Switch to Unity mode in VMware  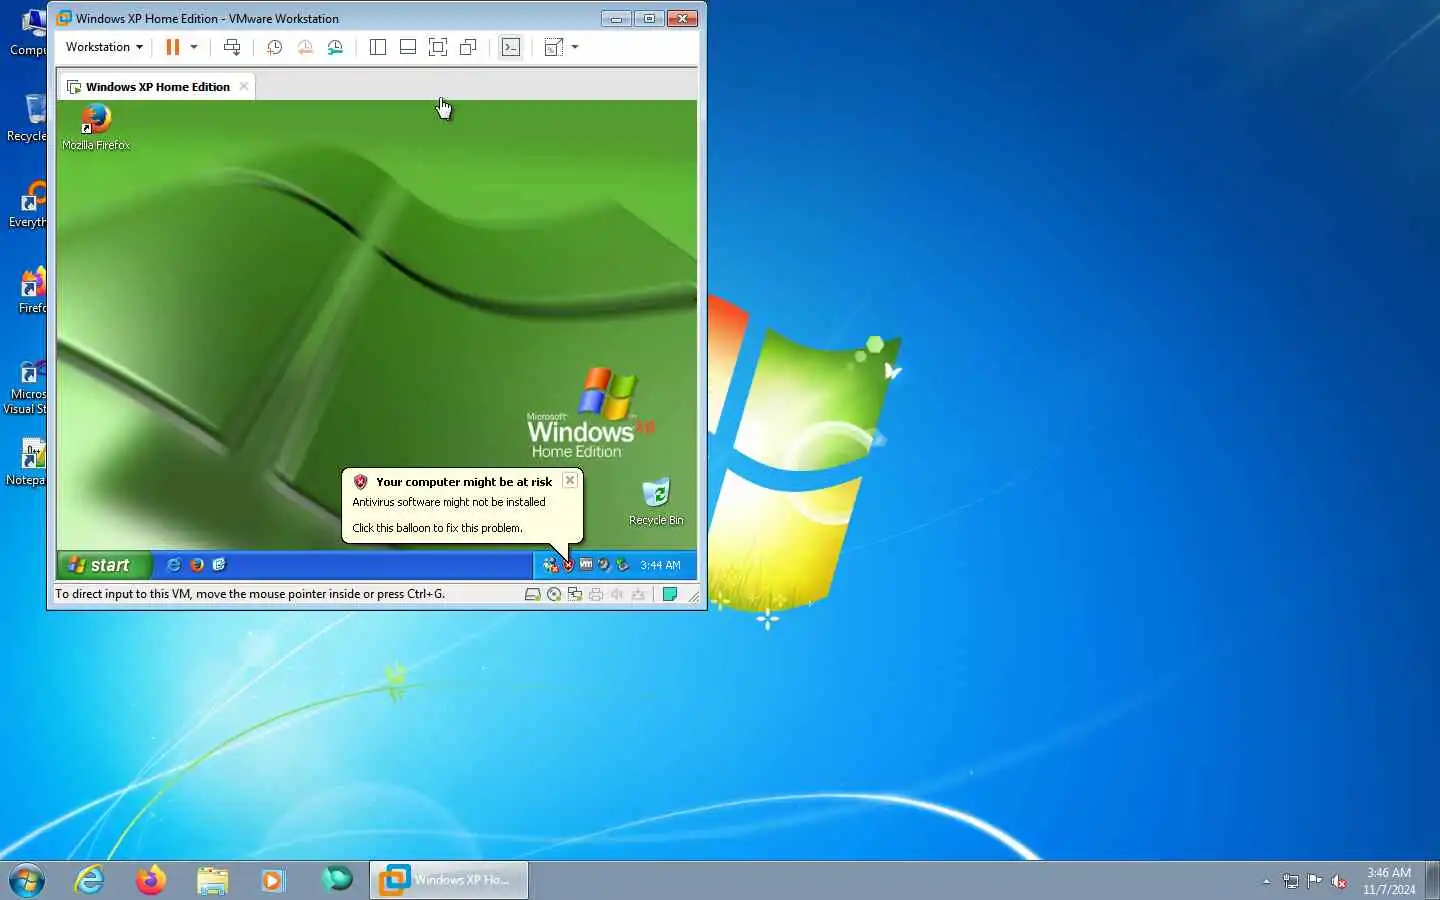(x=468, y=47)
